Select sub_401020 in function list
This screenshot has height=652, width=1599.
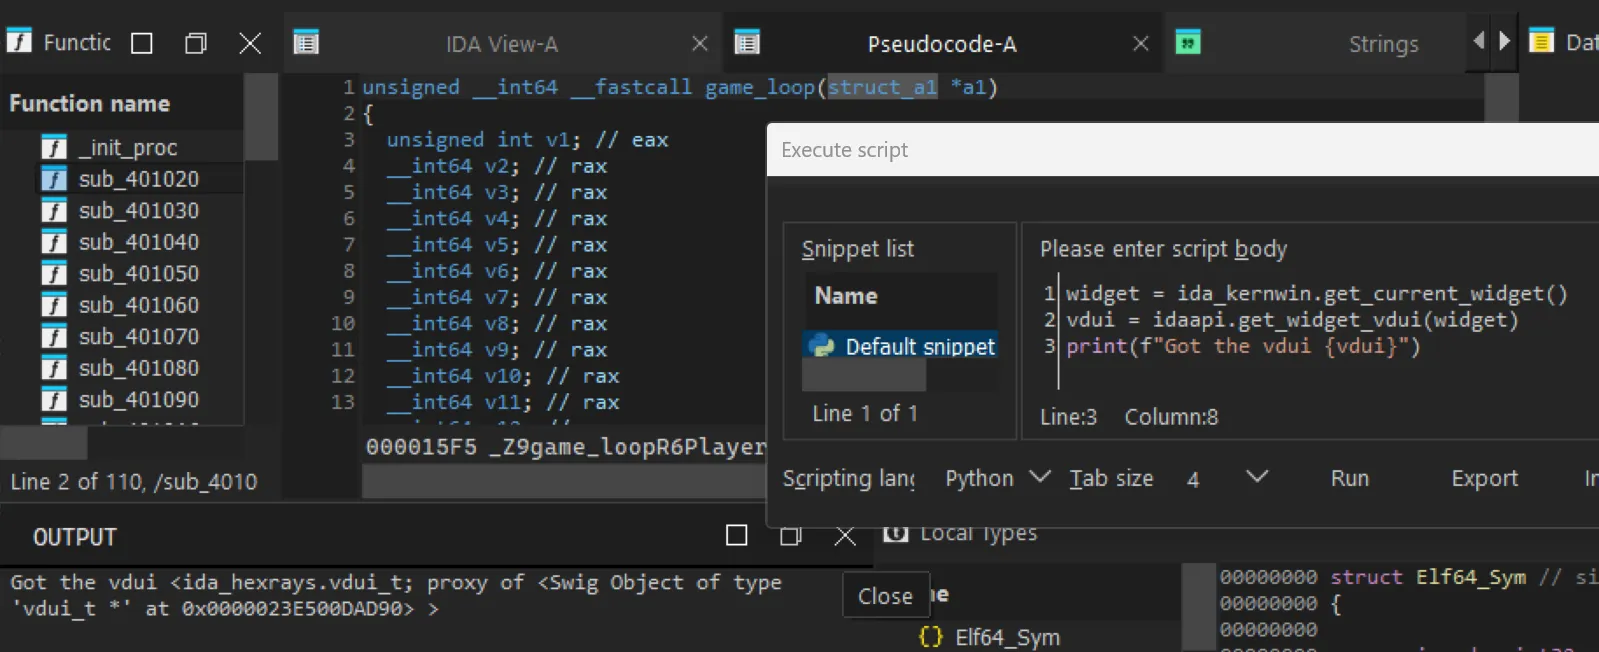139,179
